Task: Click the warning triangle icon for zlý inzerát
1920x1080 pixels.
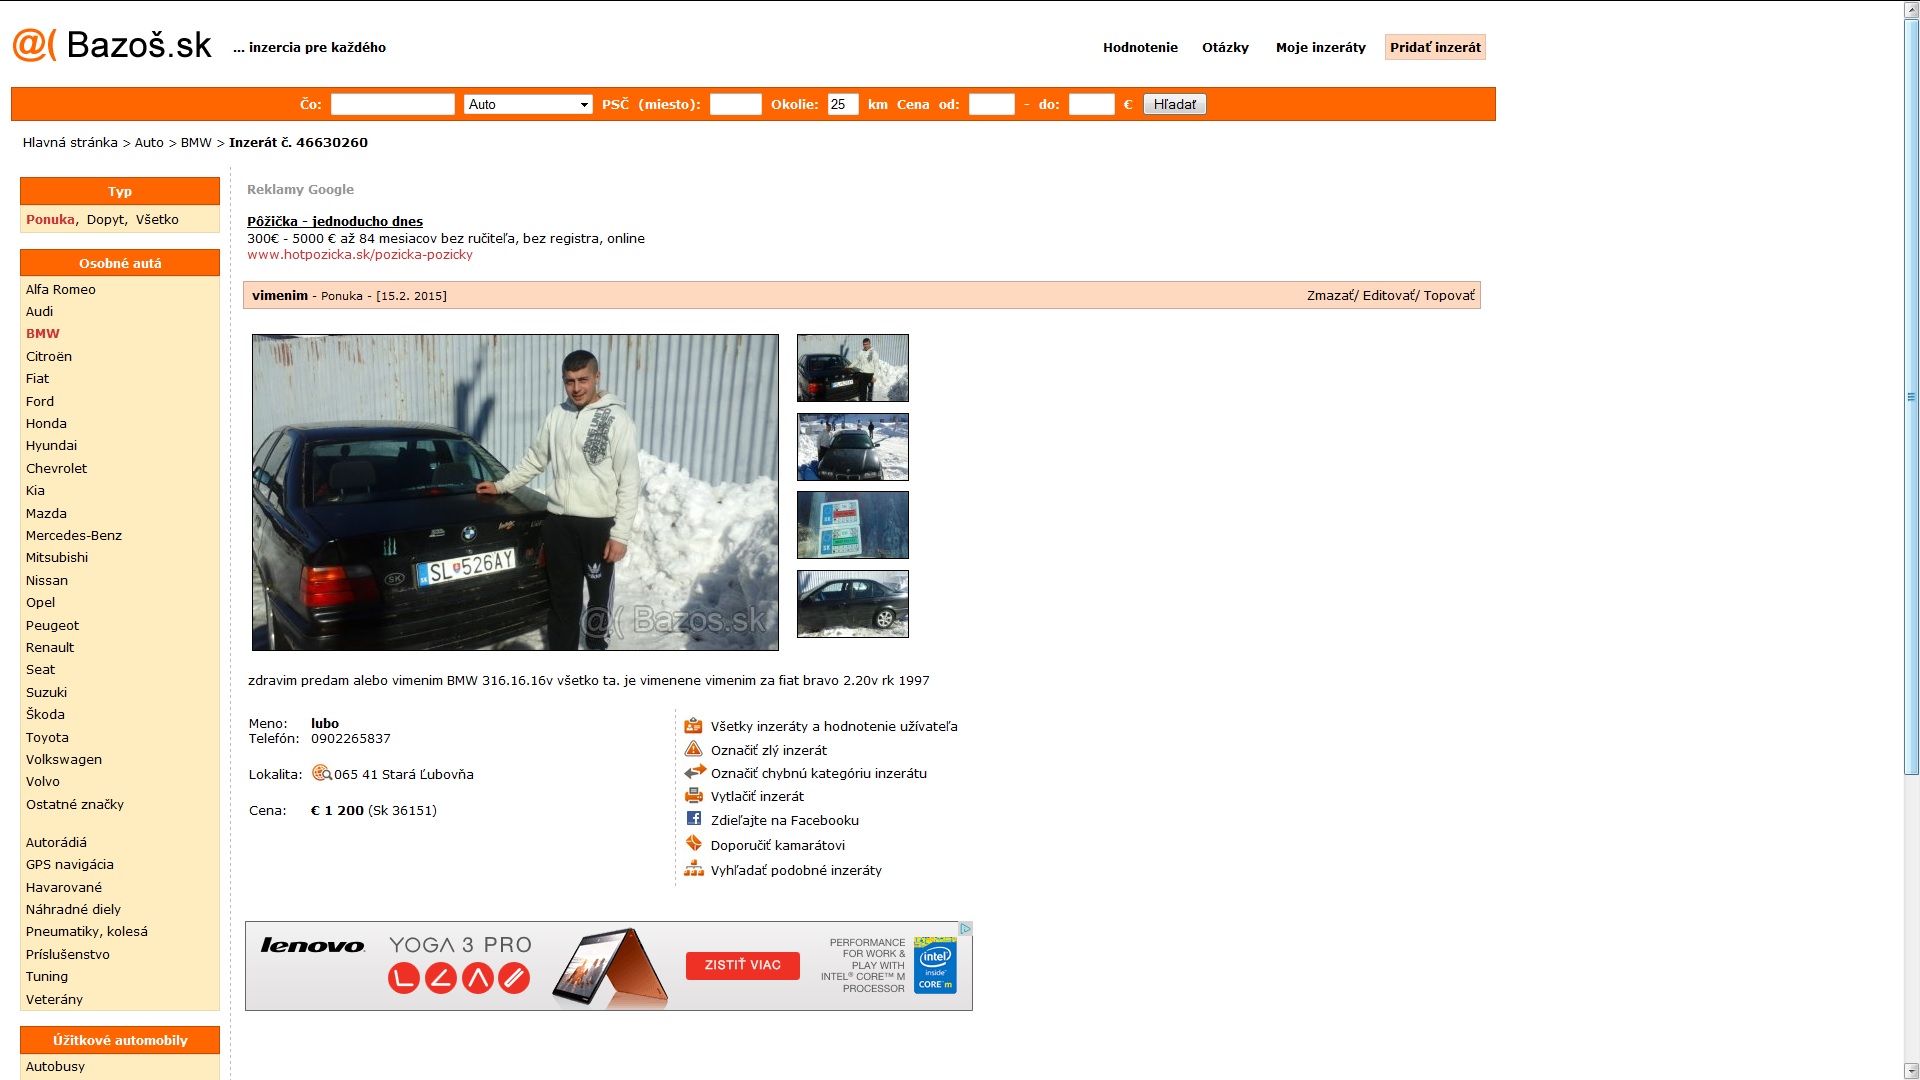Action: pos(693,749)
